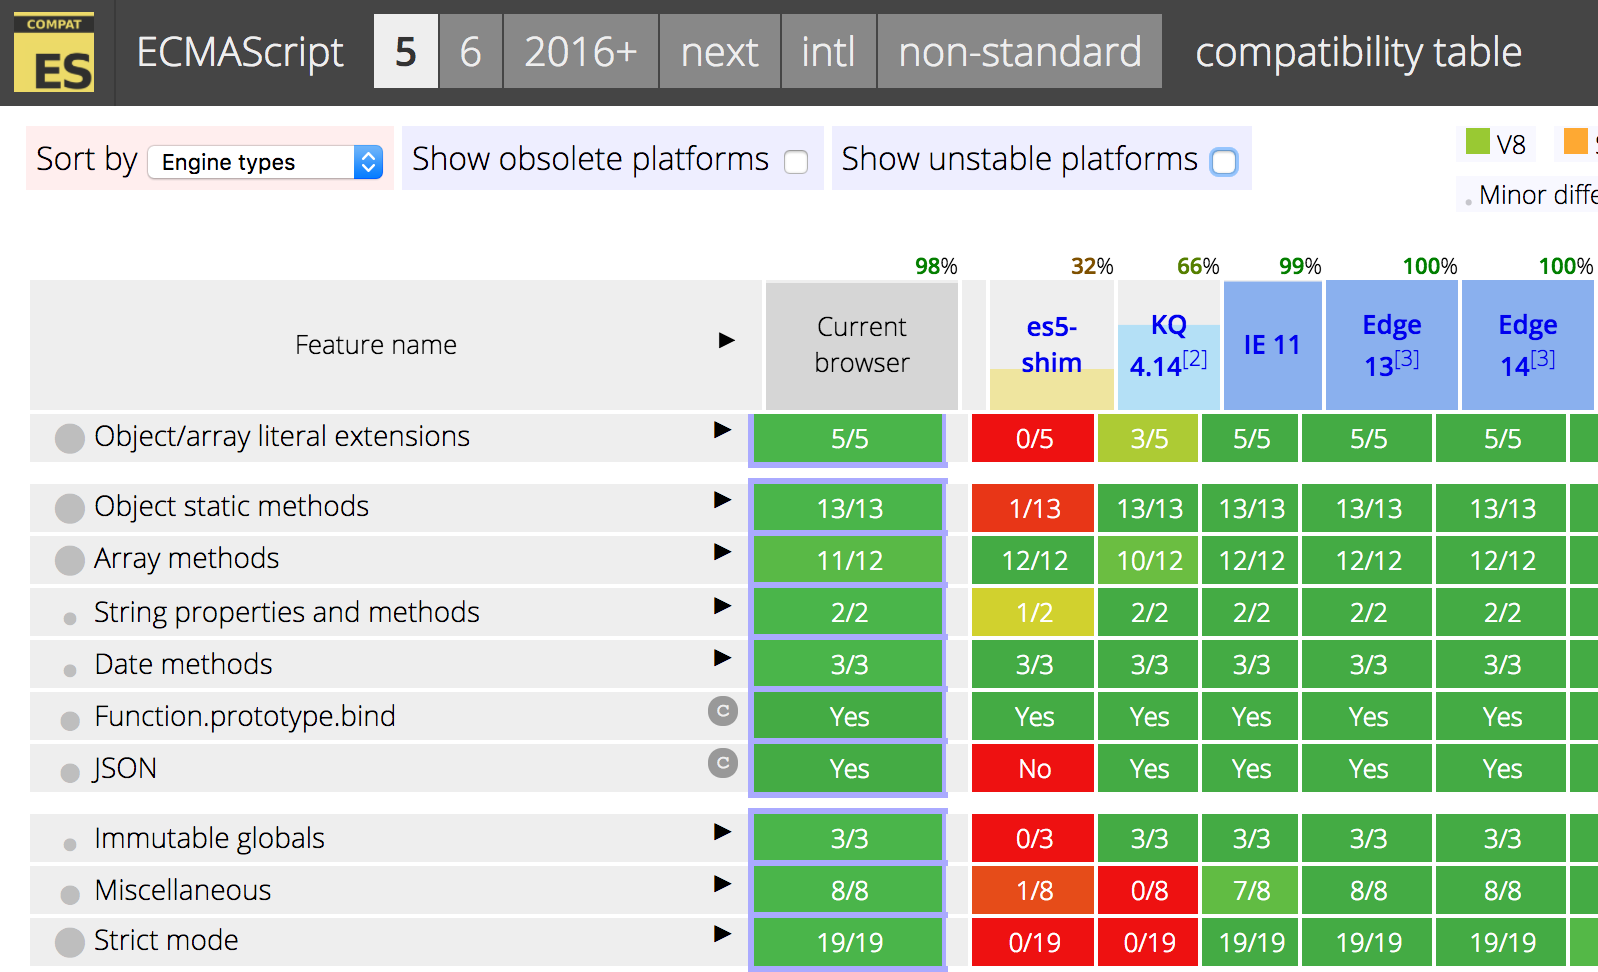Select the non-standard tab
Viewport: 1598px width, 972px height.
(x=1019, y=52)
